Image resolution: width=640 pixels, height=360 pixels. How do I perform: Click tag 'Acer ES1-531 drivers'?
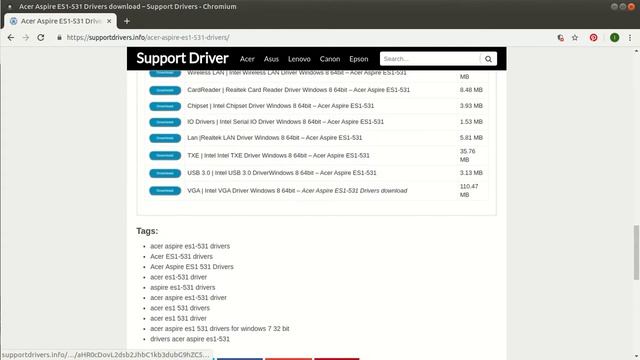[x=181, y=256]
